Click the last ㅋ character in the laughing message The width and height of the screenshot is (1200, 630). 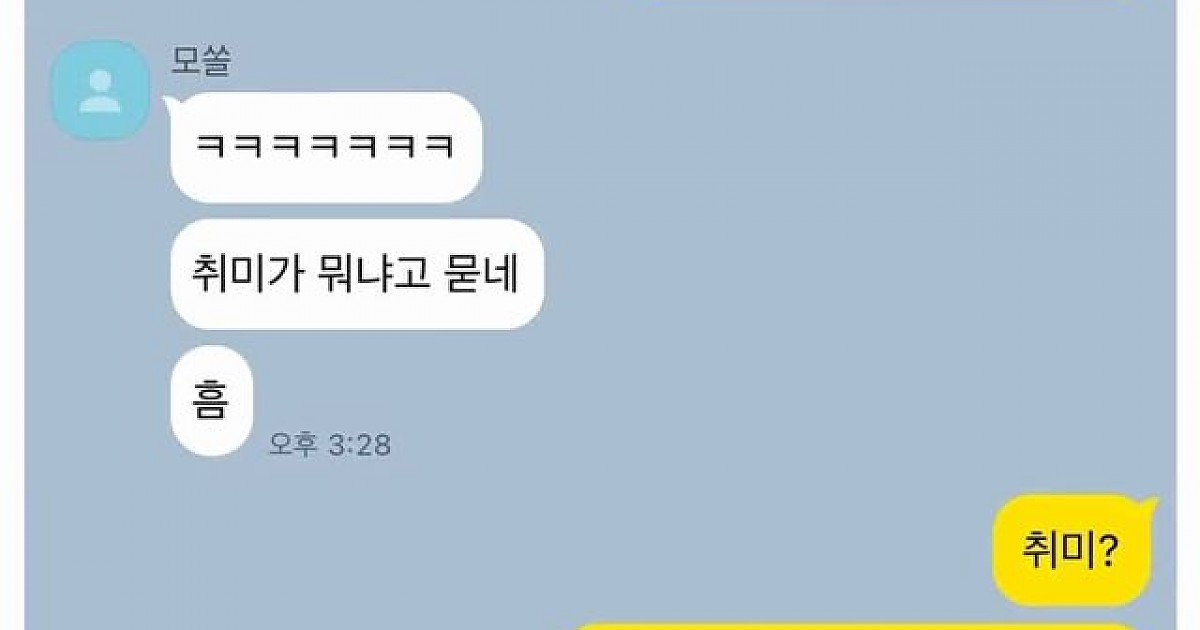click(x=439, y=148)
